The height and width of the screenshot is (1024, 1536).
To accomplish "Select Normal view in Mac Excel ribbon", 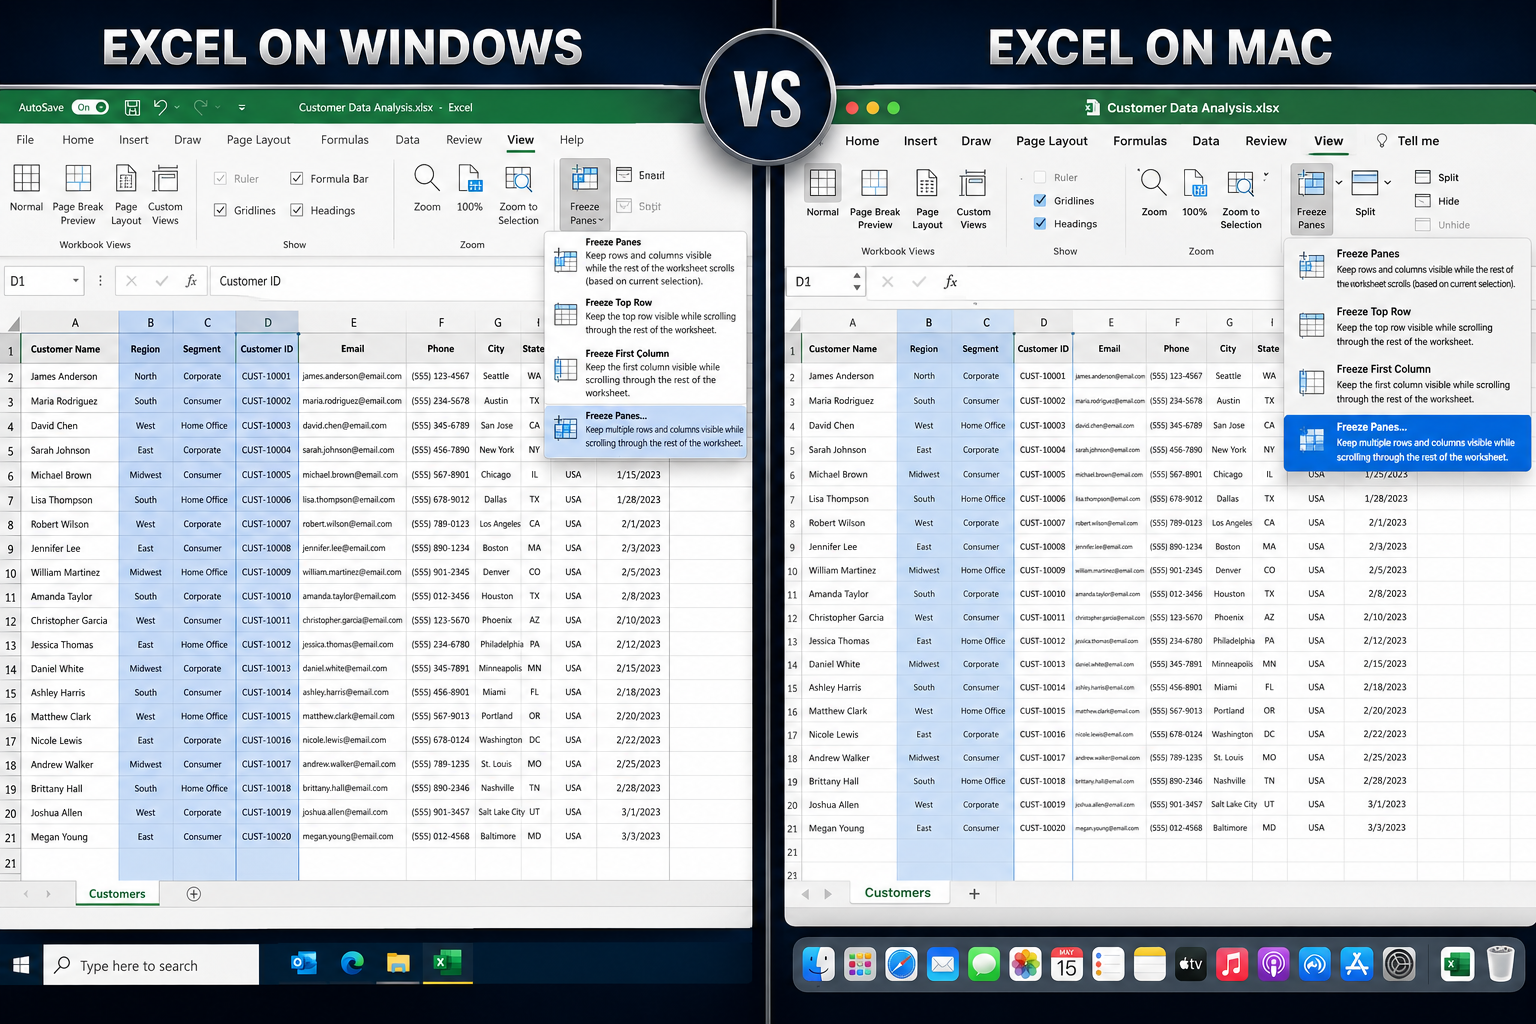I will (x=822, y=192).
